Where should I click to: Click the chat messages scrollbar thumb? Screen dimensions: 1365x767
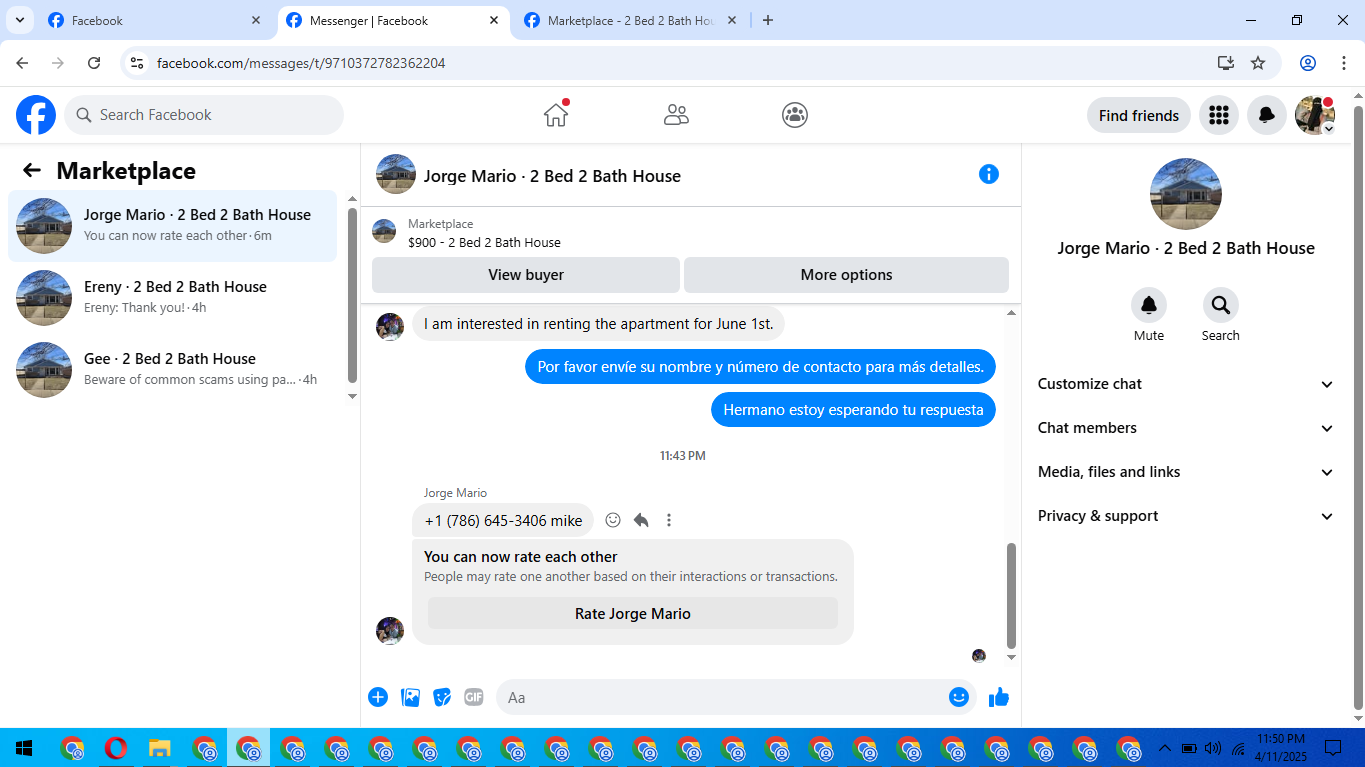click(x=1011, y=595)
